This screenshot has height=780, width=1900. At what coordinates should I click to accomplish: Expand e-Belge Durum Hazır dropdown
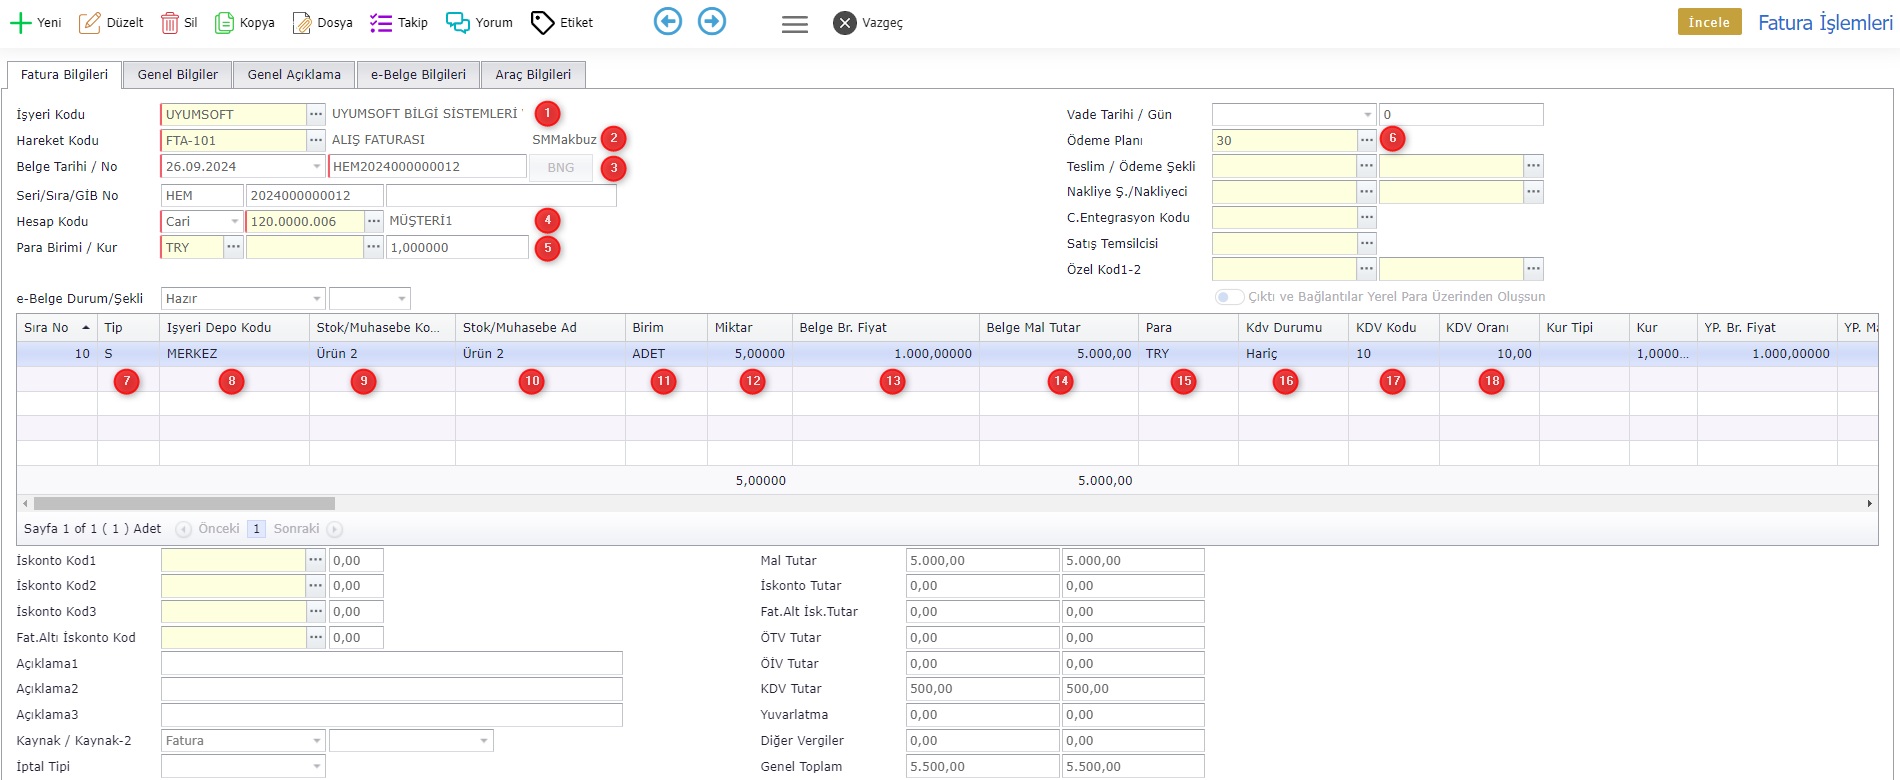tap(317, 298)
